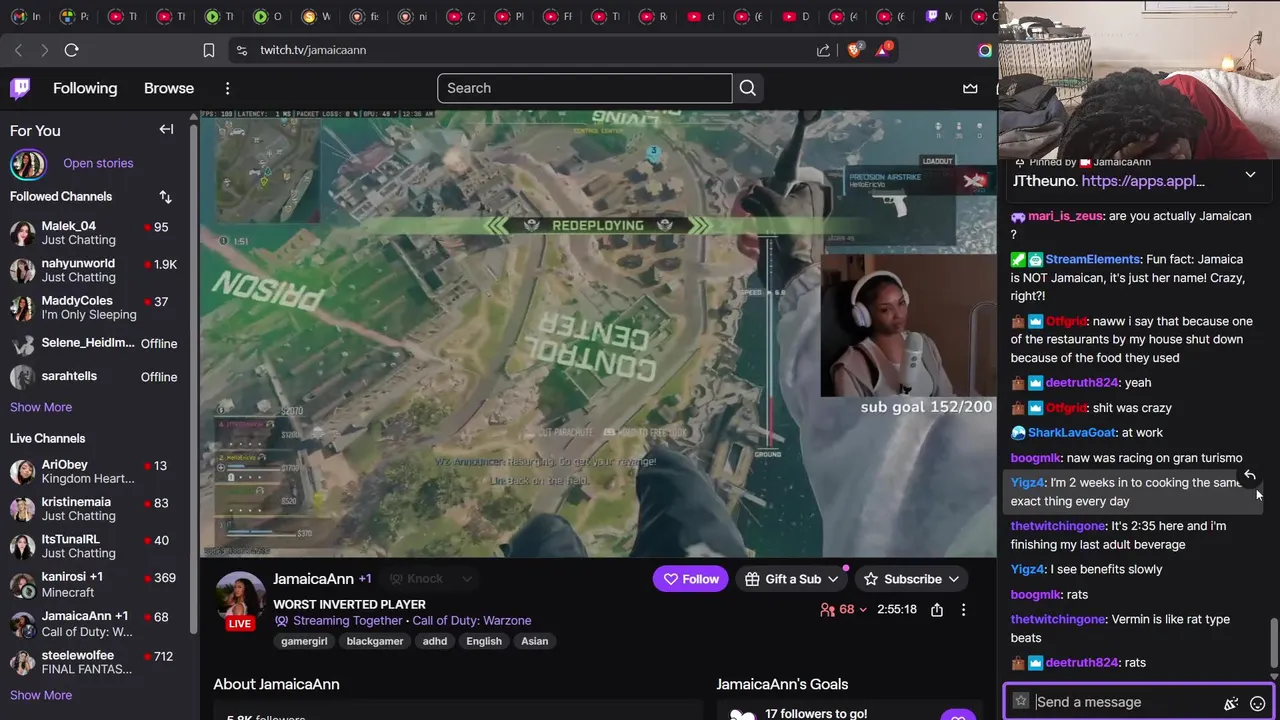Click the browser address bar URL
The width and height of the screenshot is (1280, 720).
click(313, 50)
